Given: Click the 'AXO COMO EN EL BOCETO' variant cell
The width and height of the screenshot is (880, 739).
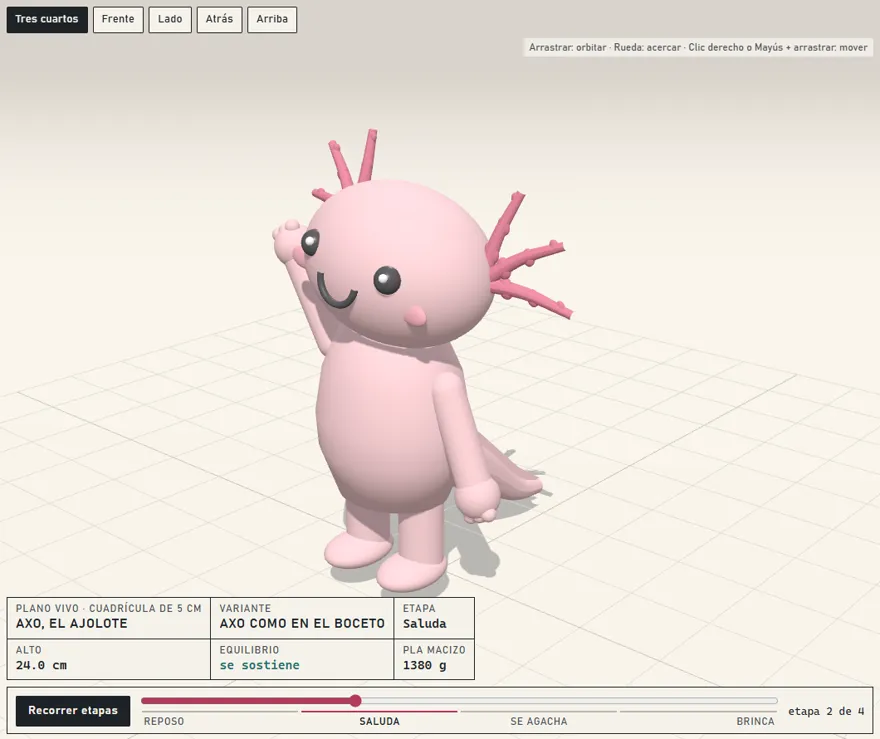Looking at the screenshot, I should point(302,618).
